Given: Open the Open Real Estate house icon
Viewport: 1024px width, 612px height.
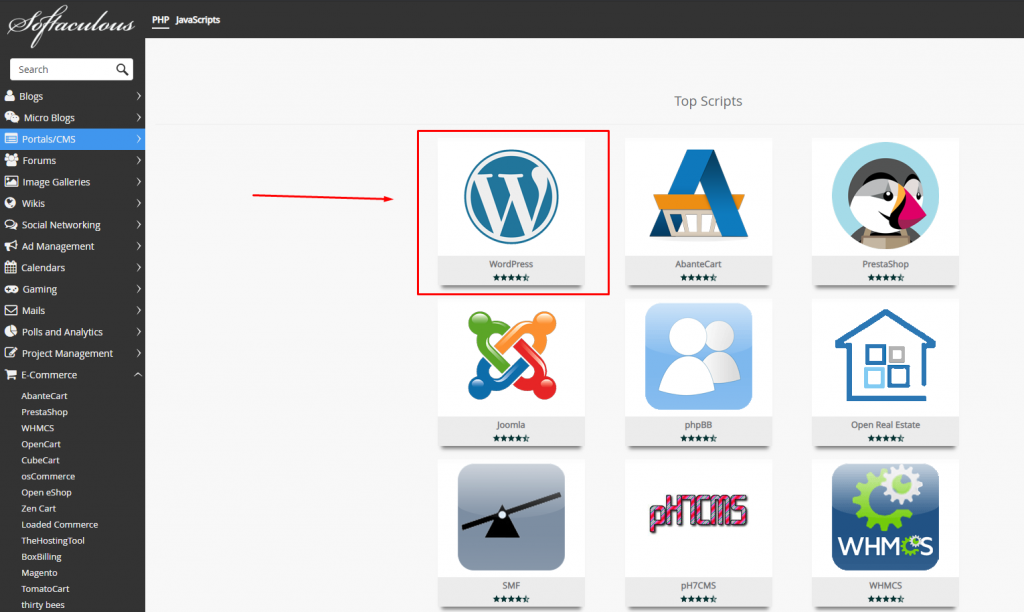Looking at the screenshot, I should 886,355.
